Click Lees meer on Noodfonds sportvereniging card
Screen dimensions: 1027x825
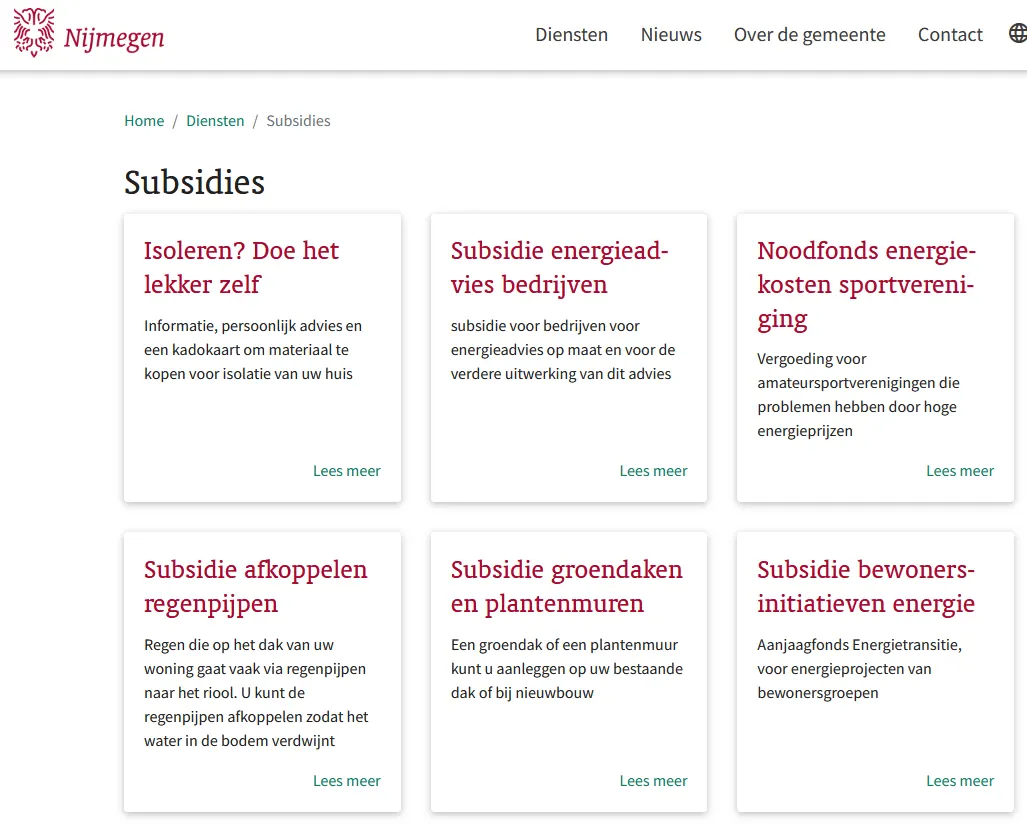pos(960,471)
